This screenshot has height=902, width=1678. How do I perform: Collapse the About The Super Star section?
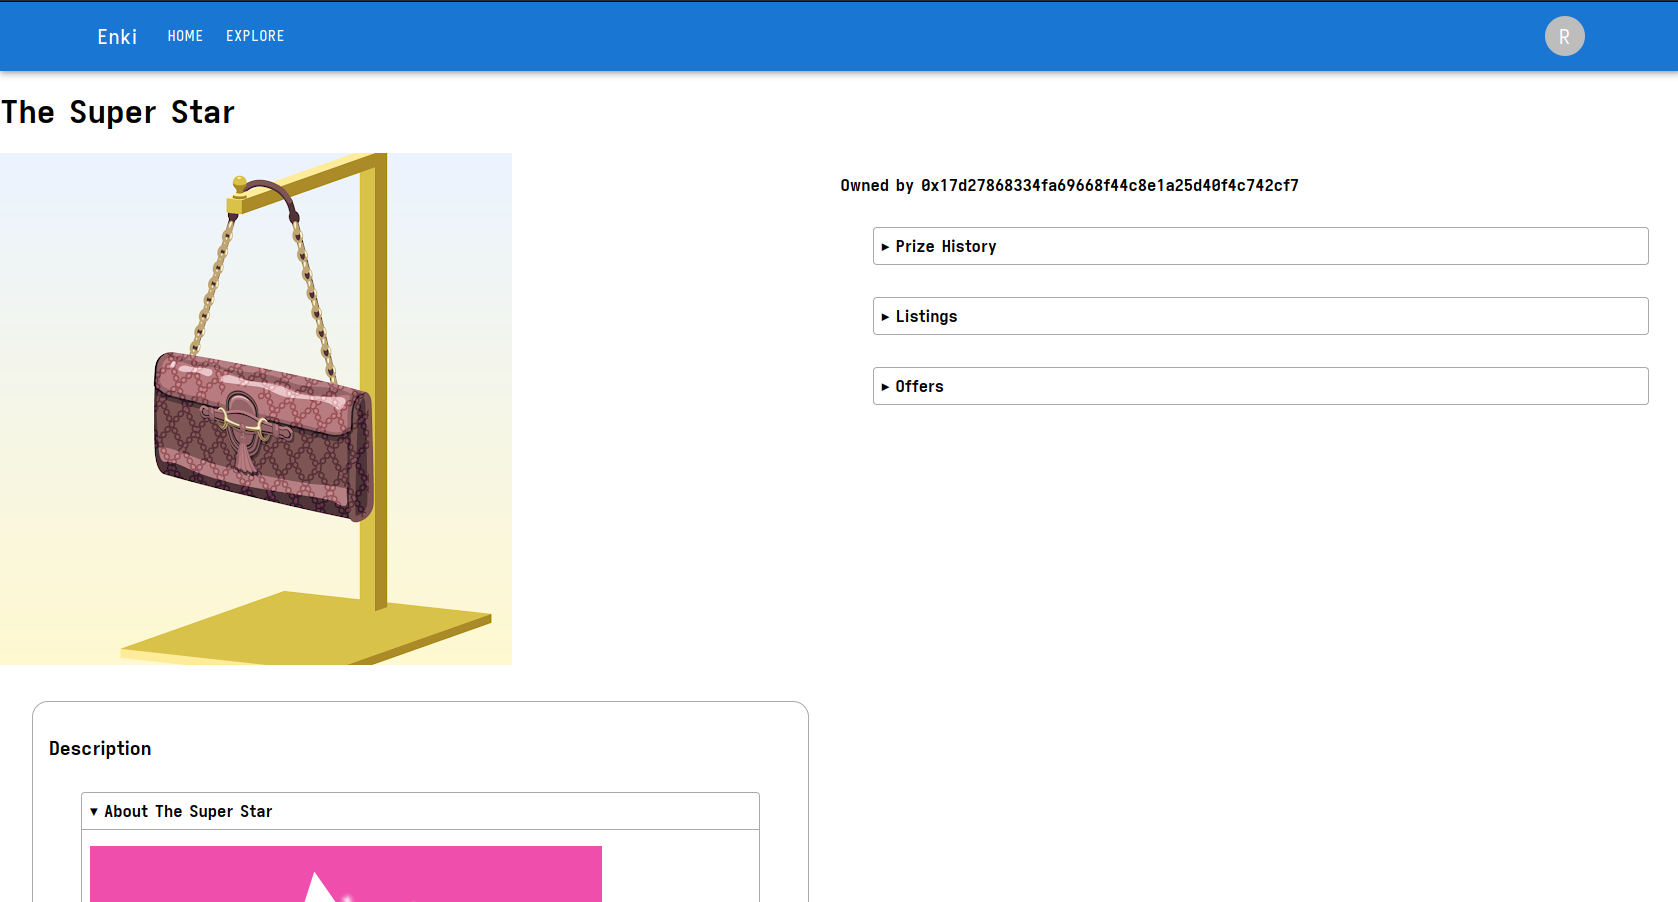coord(420,811)
